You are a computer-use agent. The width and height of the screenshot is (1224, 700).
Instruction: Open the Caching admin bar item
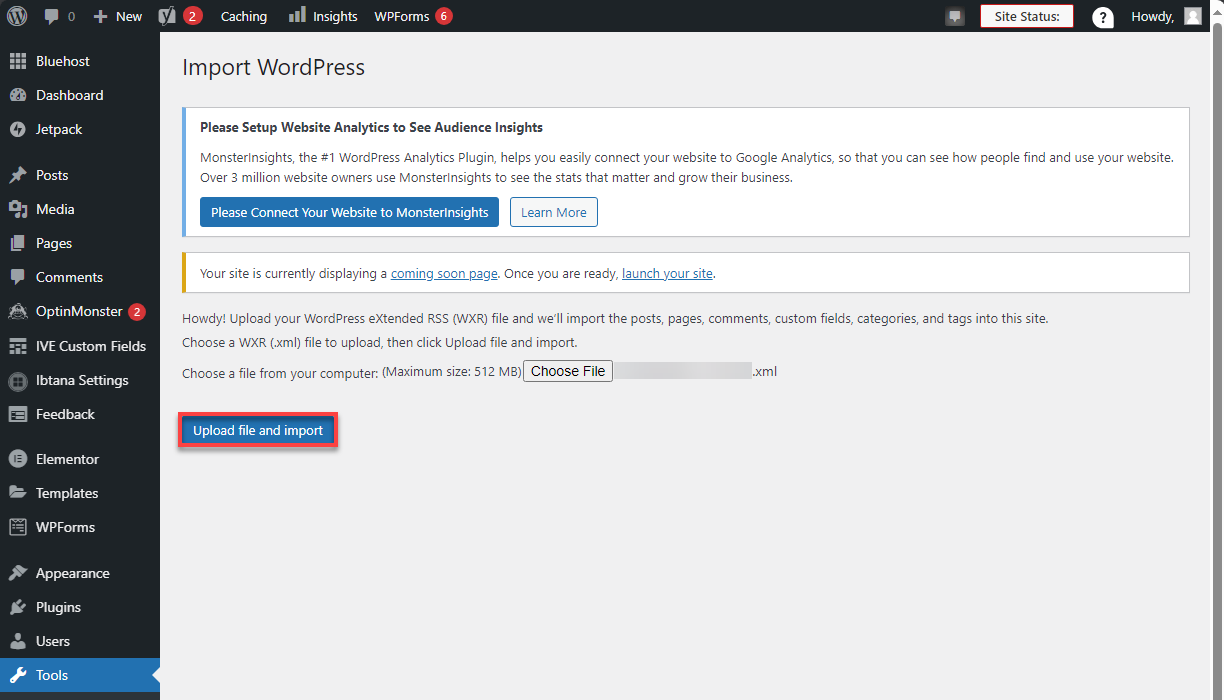point(243,15)
